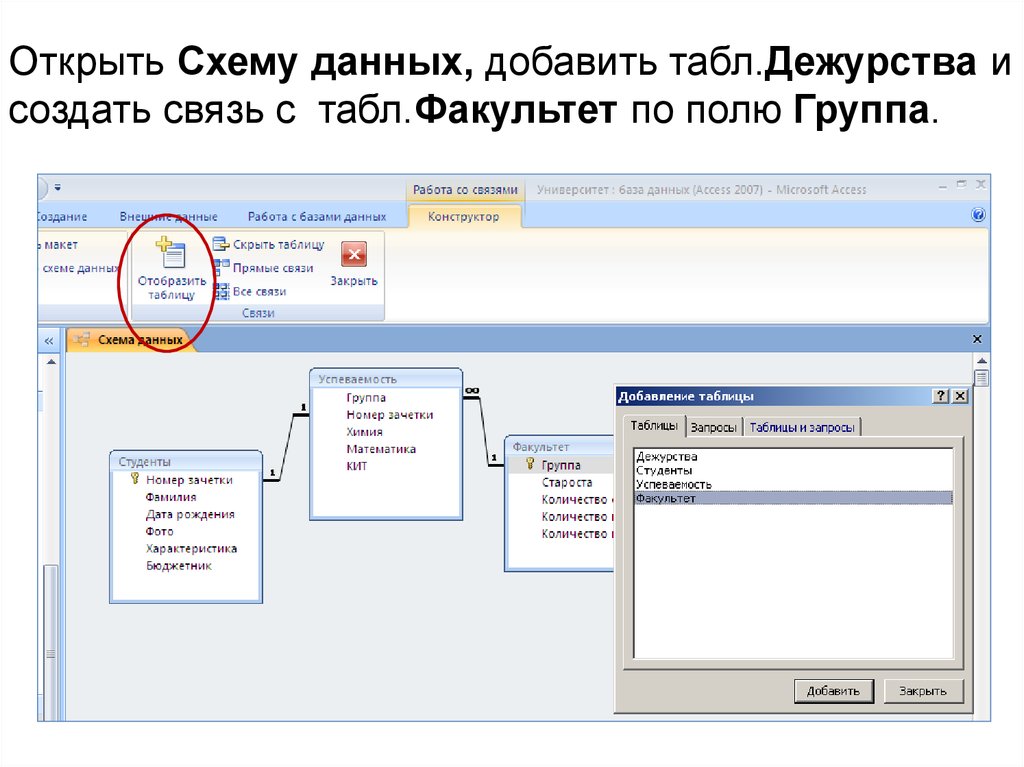This screenshot has width=1024, height=767.
Task: Click the Все связи icon
Action: 221,292
